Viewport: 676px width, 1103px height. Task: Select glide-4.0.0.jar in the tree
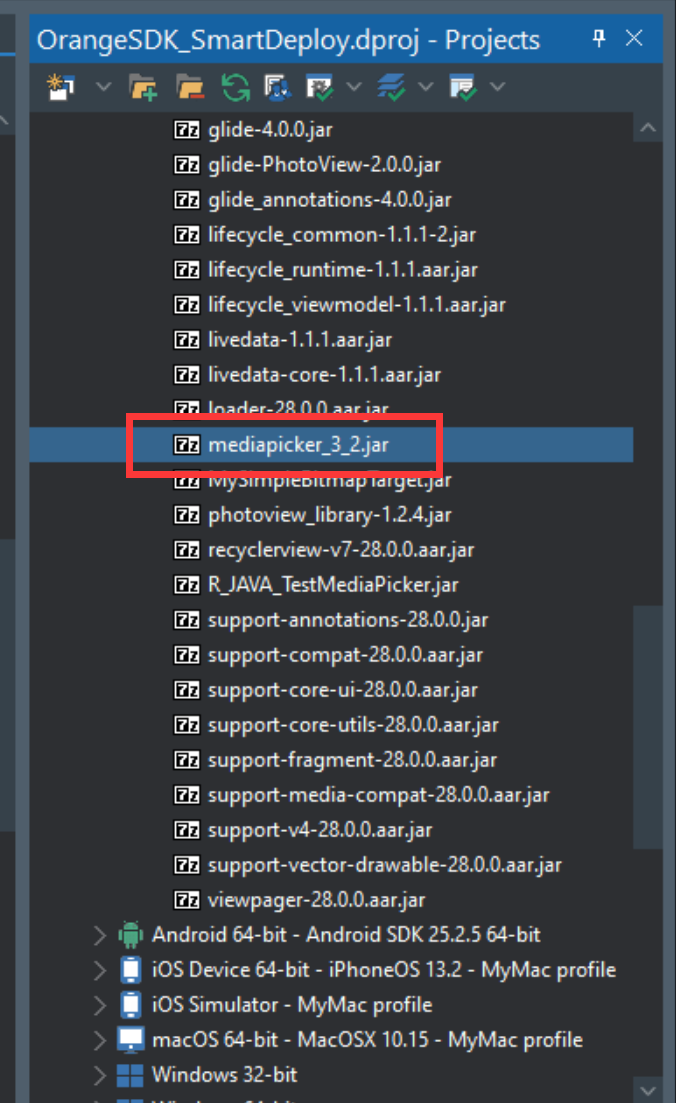point(270,129)
